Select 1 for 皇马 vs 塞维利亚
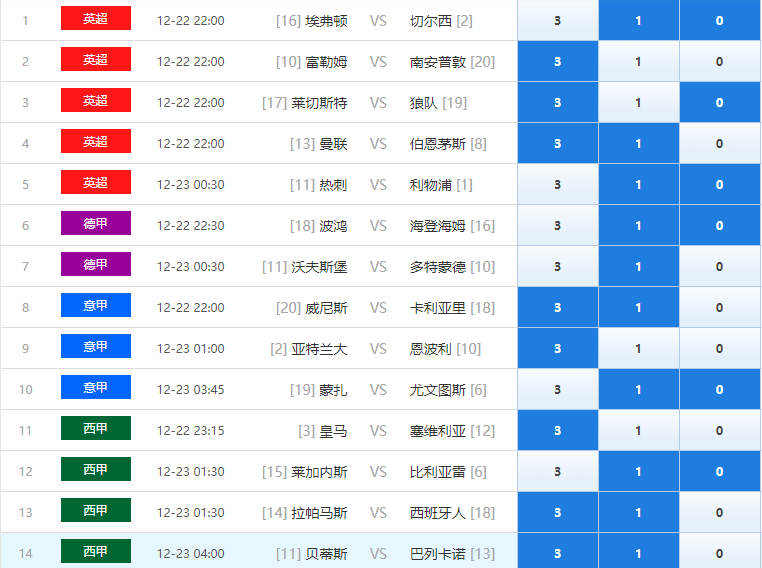This screenshot has width=762, height=568. 639,430
